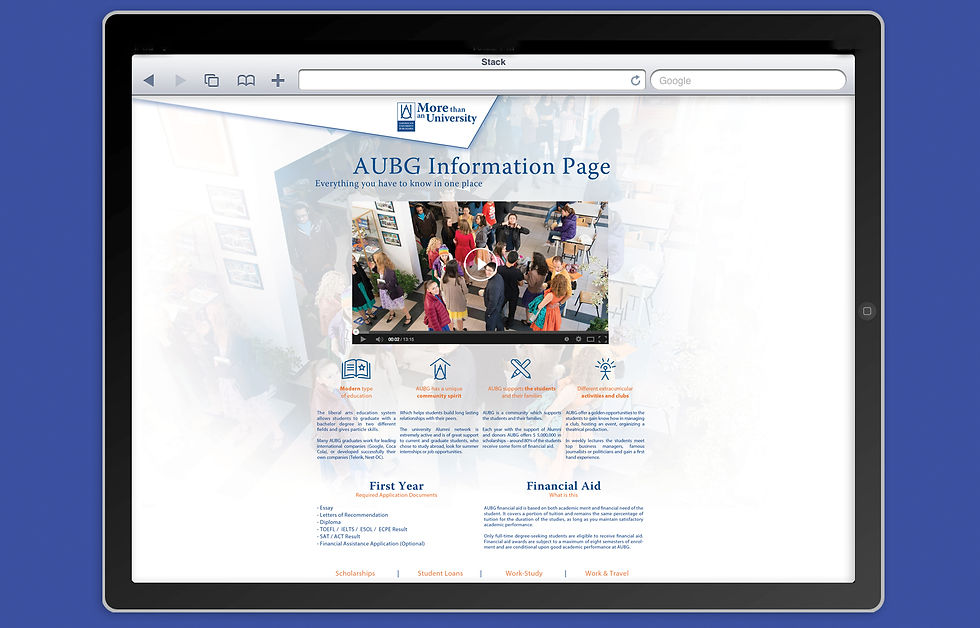
Task: Reload the page with refresh icon
Action: (x=635, y=80)
